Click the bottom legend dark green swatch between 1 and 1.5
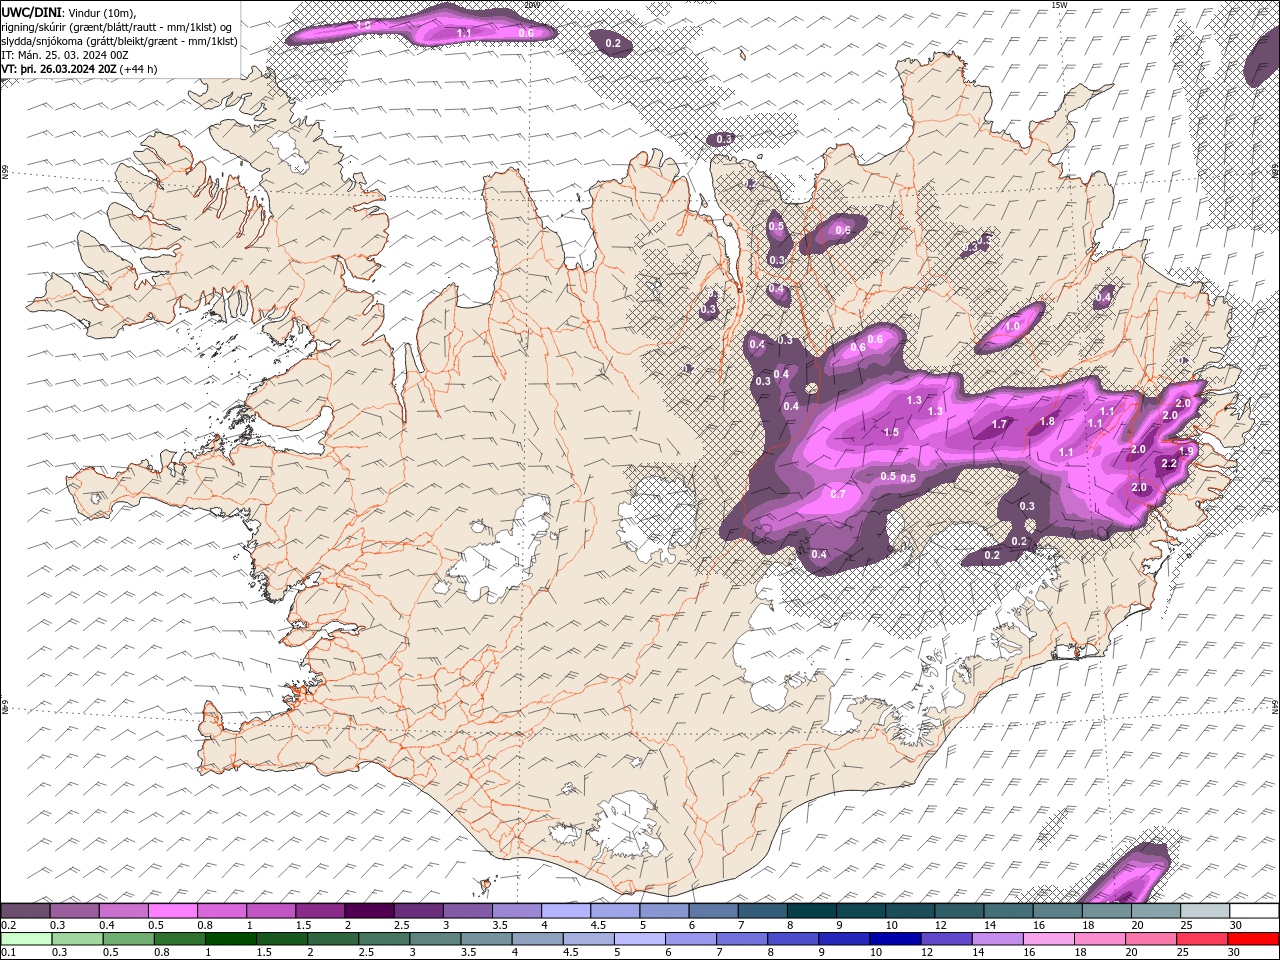The height and width of the screenshot is (960, 1280). tap(231, 939)
